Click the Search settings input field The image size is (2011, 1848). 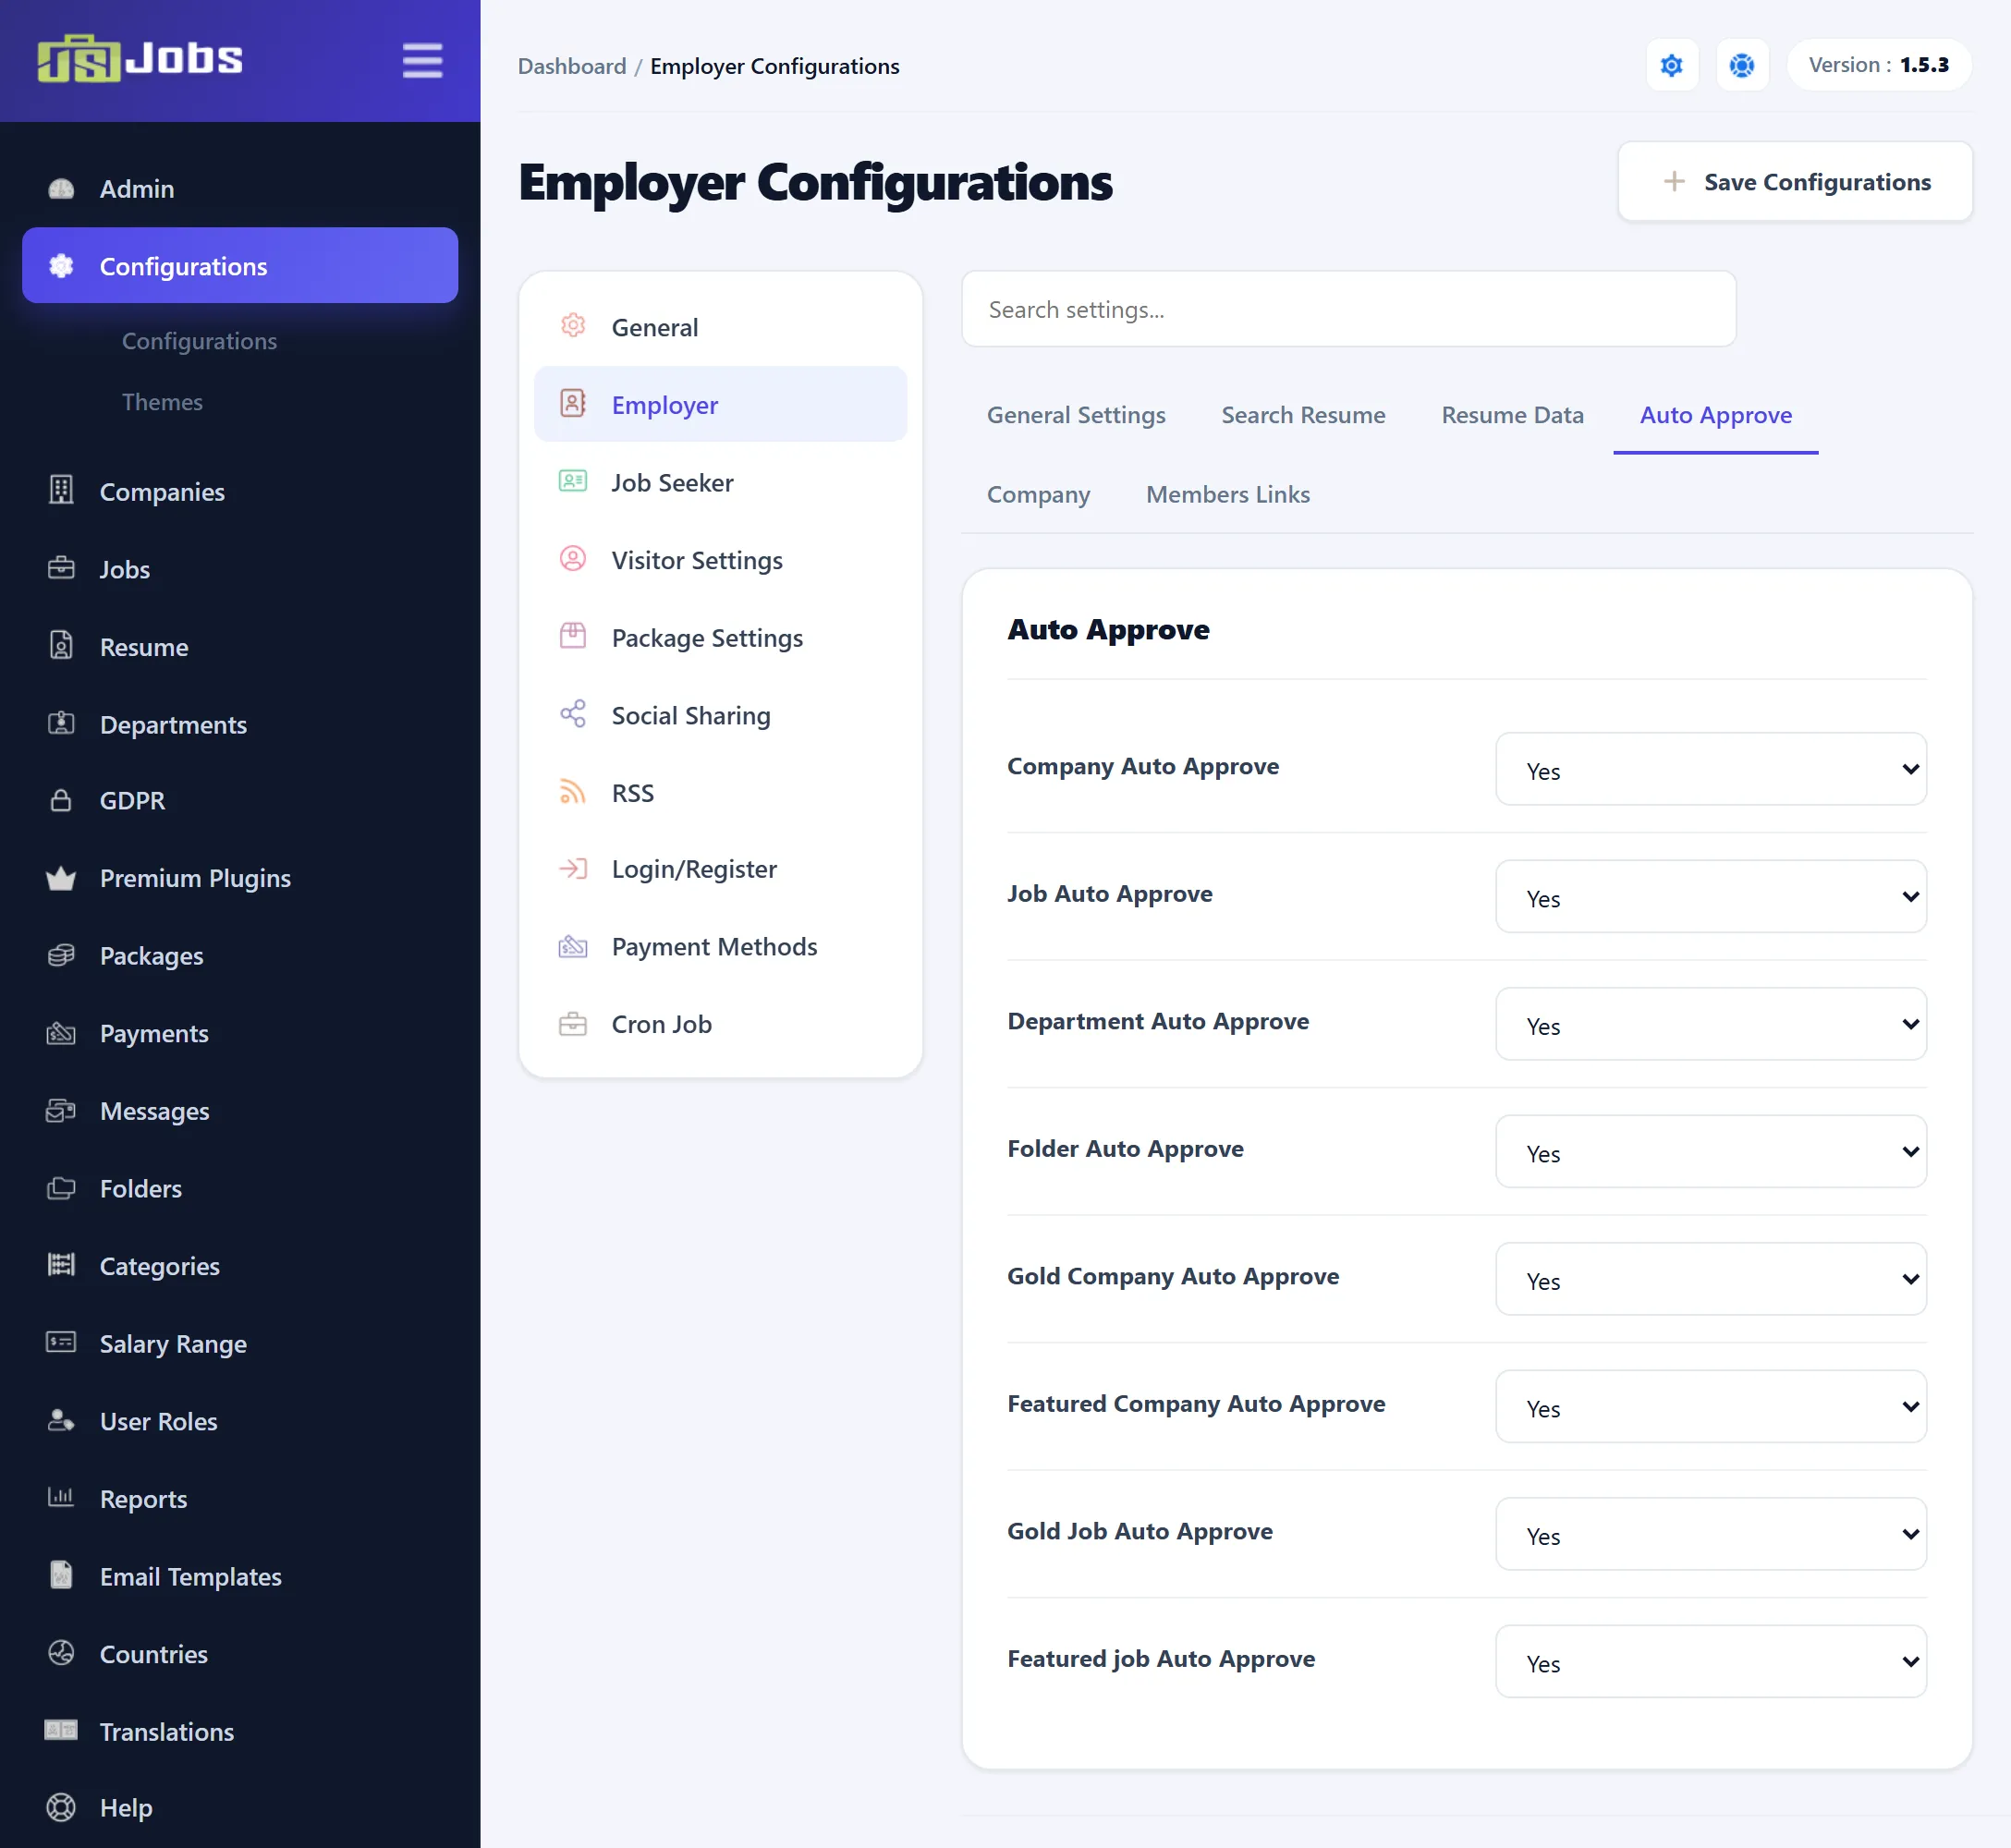pyautogui.click(x=1348, y=309)
